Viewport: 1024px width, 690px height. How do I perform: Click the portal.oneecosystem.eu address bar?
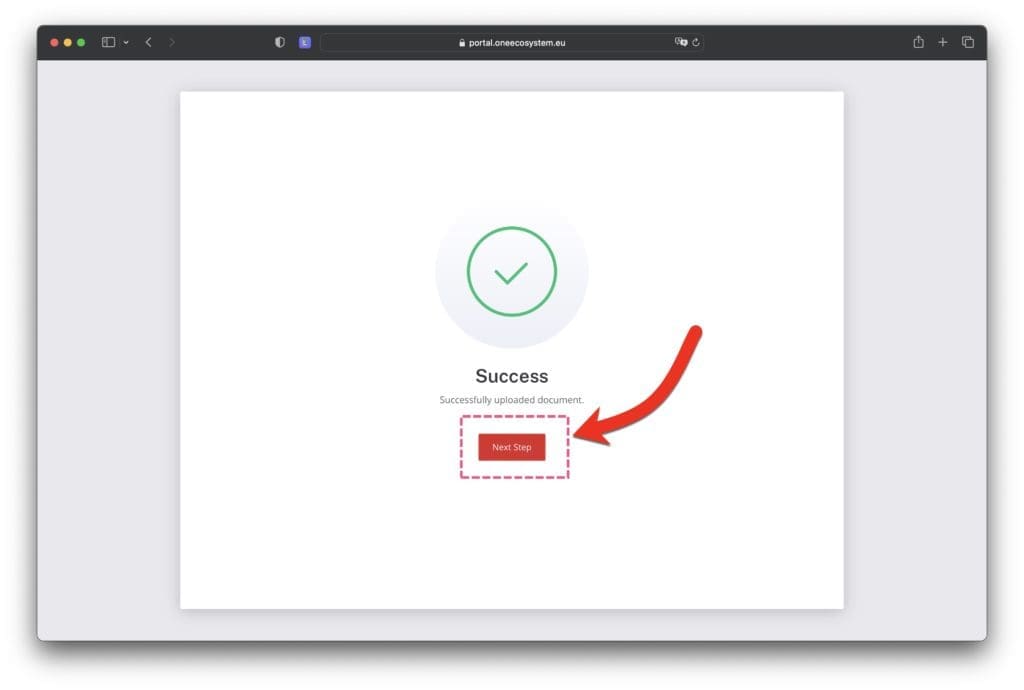point(512,42)
